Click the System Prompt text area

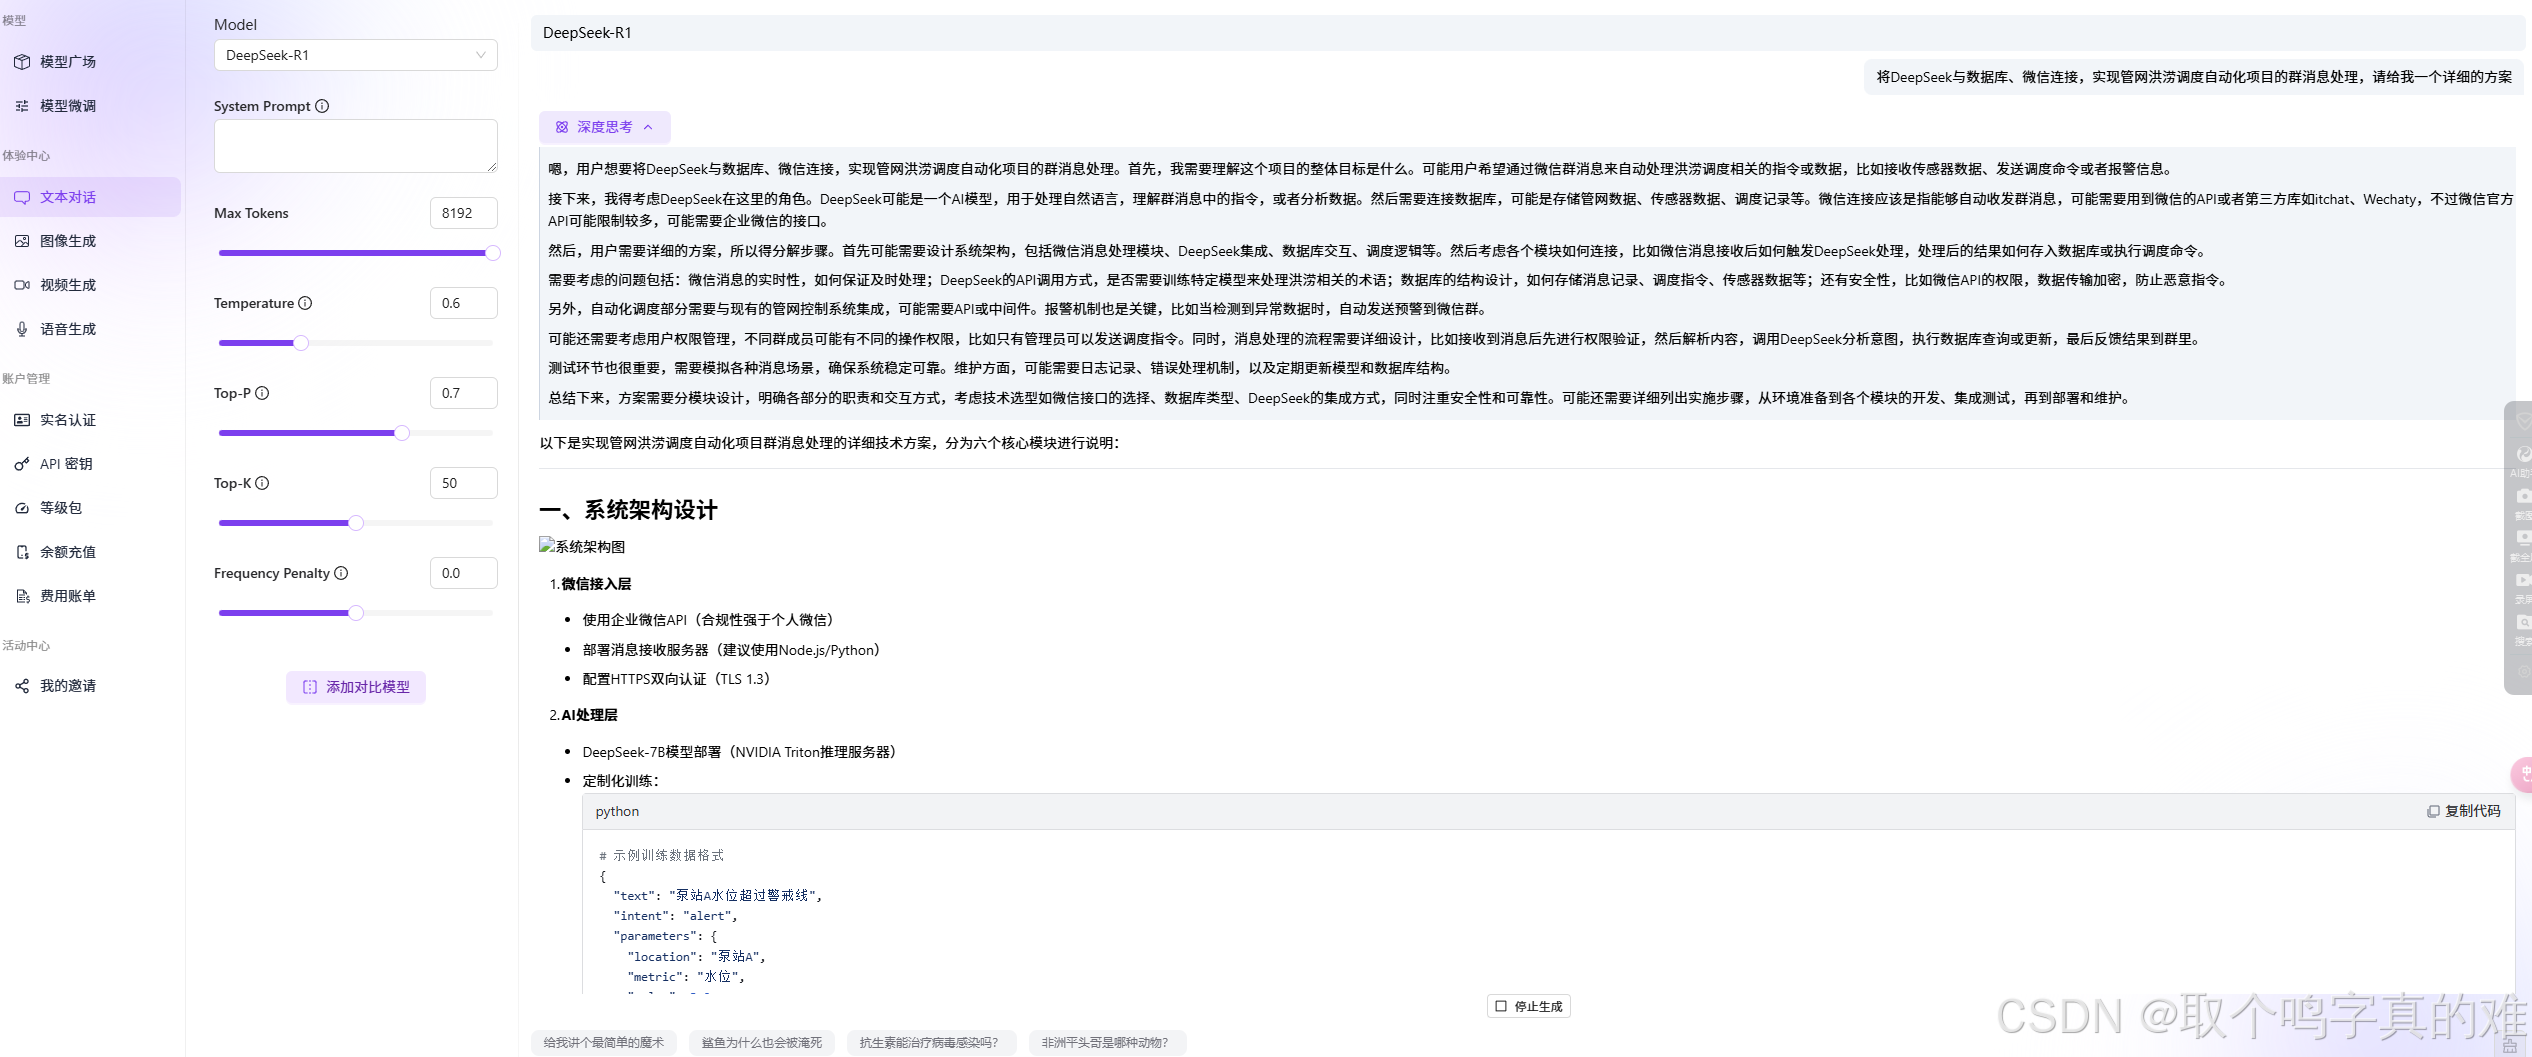355,145
